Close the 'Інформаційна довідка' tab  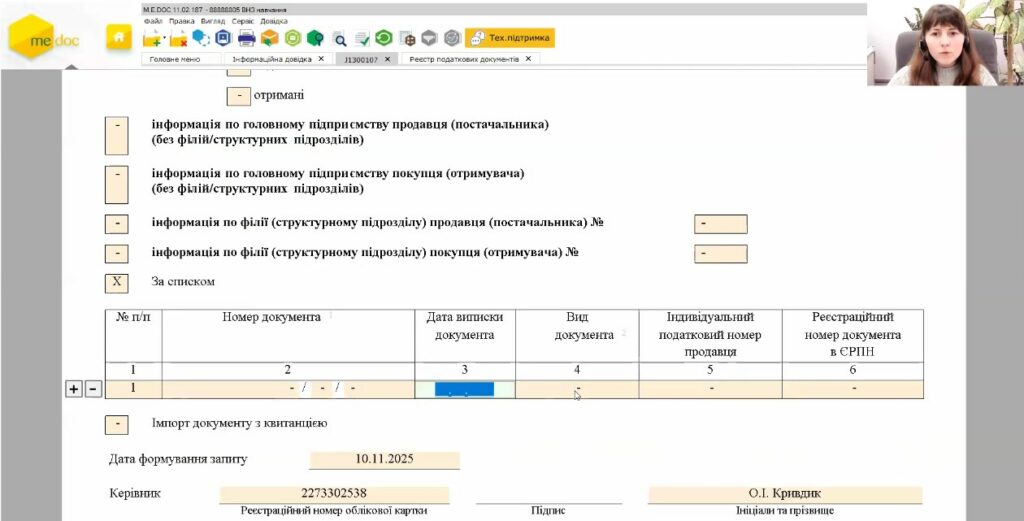pyautogui.click(x=321, y=59)
